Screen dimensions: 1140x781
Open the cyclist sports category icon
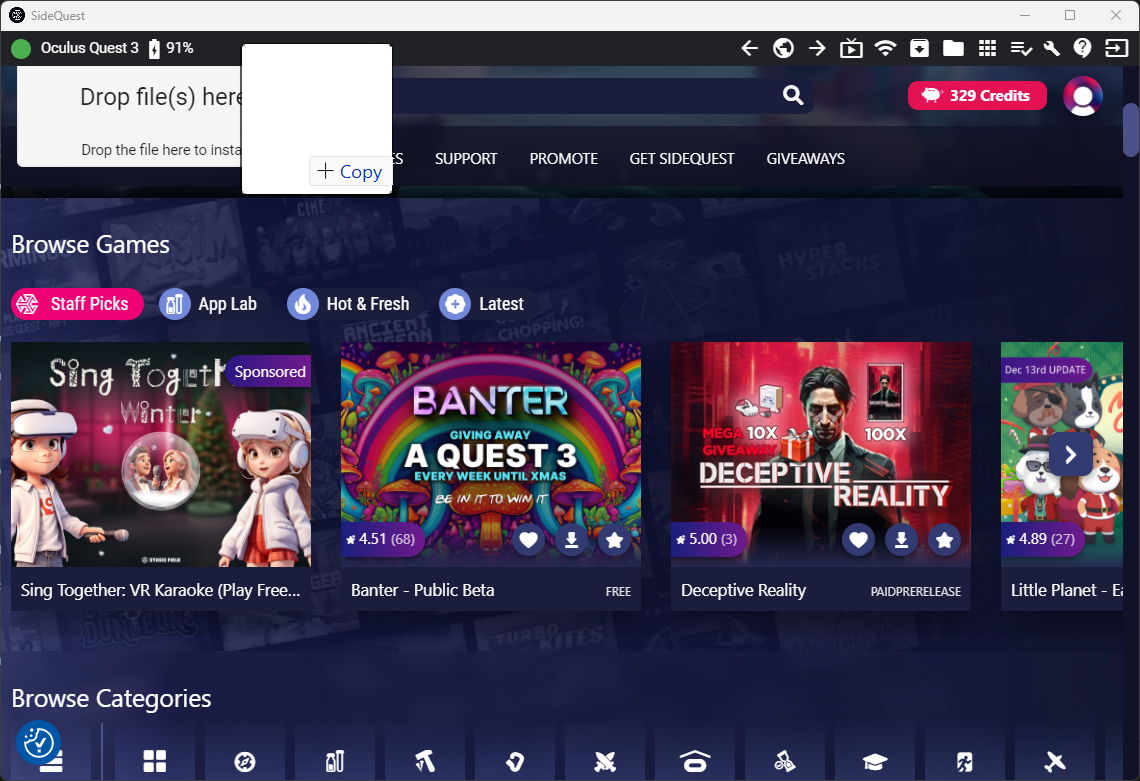tap(784, 761)
